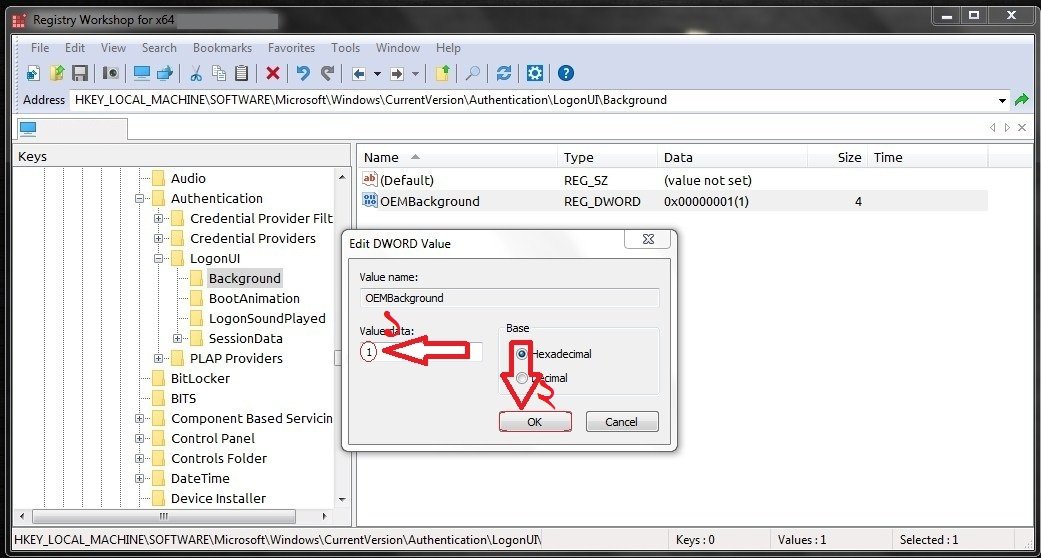
Task: Click the local registry monitor icon
Action: [x=141, y=73]
